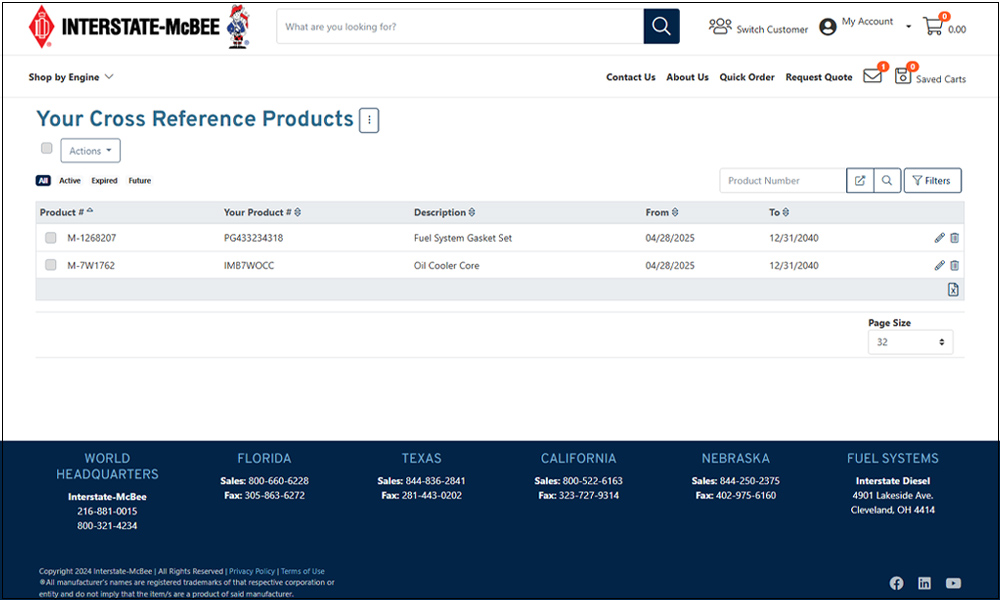Open the YouTube icon in footer
1000x600 pixels.
pyautogui.click(x=953, y=583)
